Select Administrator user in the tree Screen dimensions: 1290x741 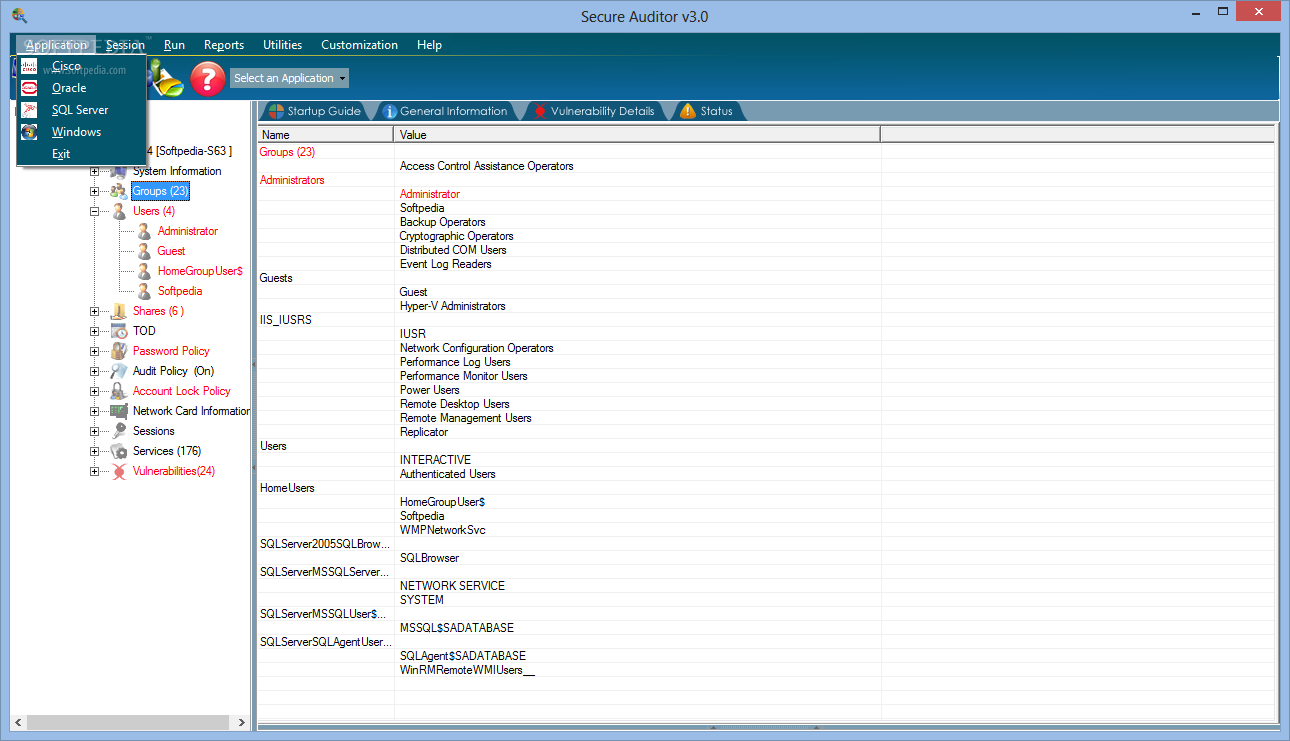click(187, 231)
